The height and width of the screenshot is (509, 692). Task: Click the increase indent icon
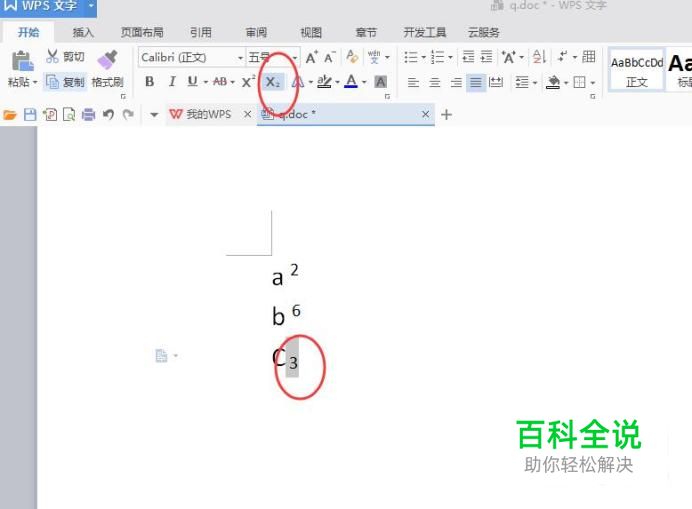tap(486, 57)
